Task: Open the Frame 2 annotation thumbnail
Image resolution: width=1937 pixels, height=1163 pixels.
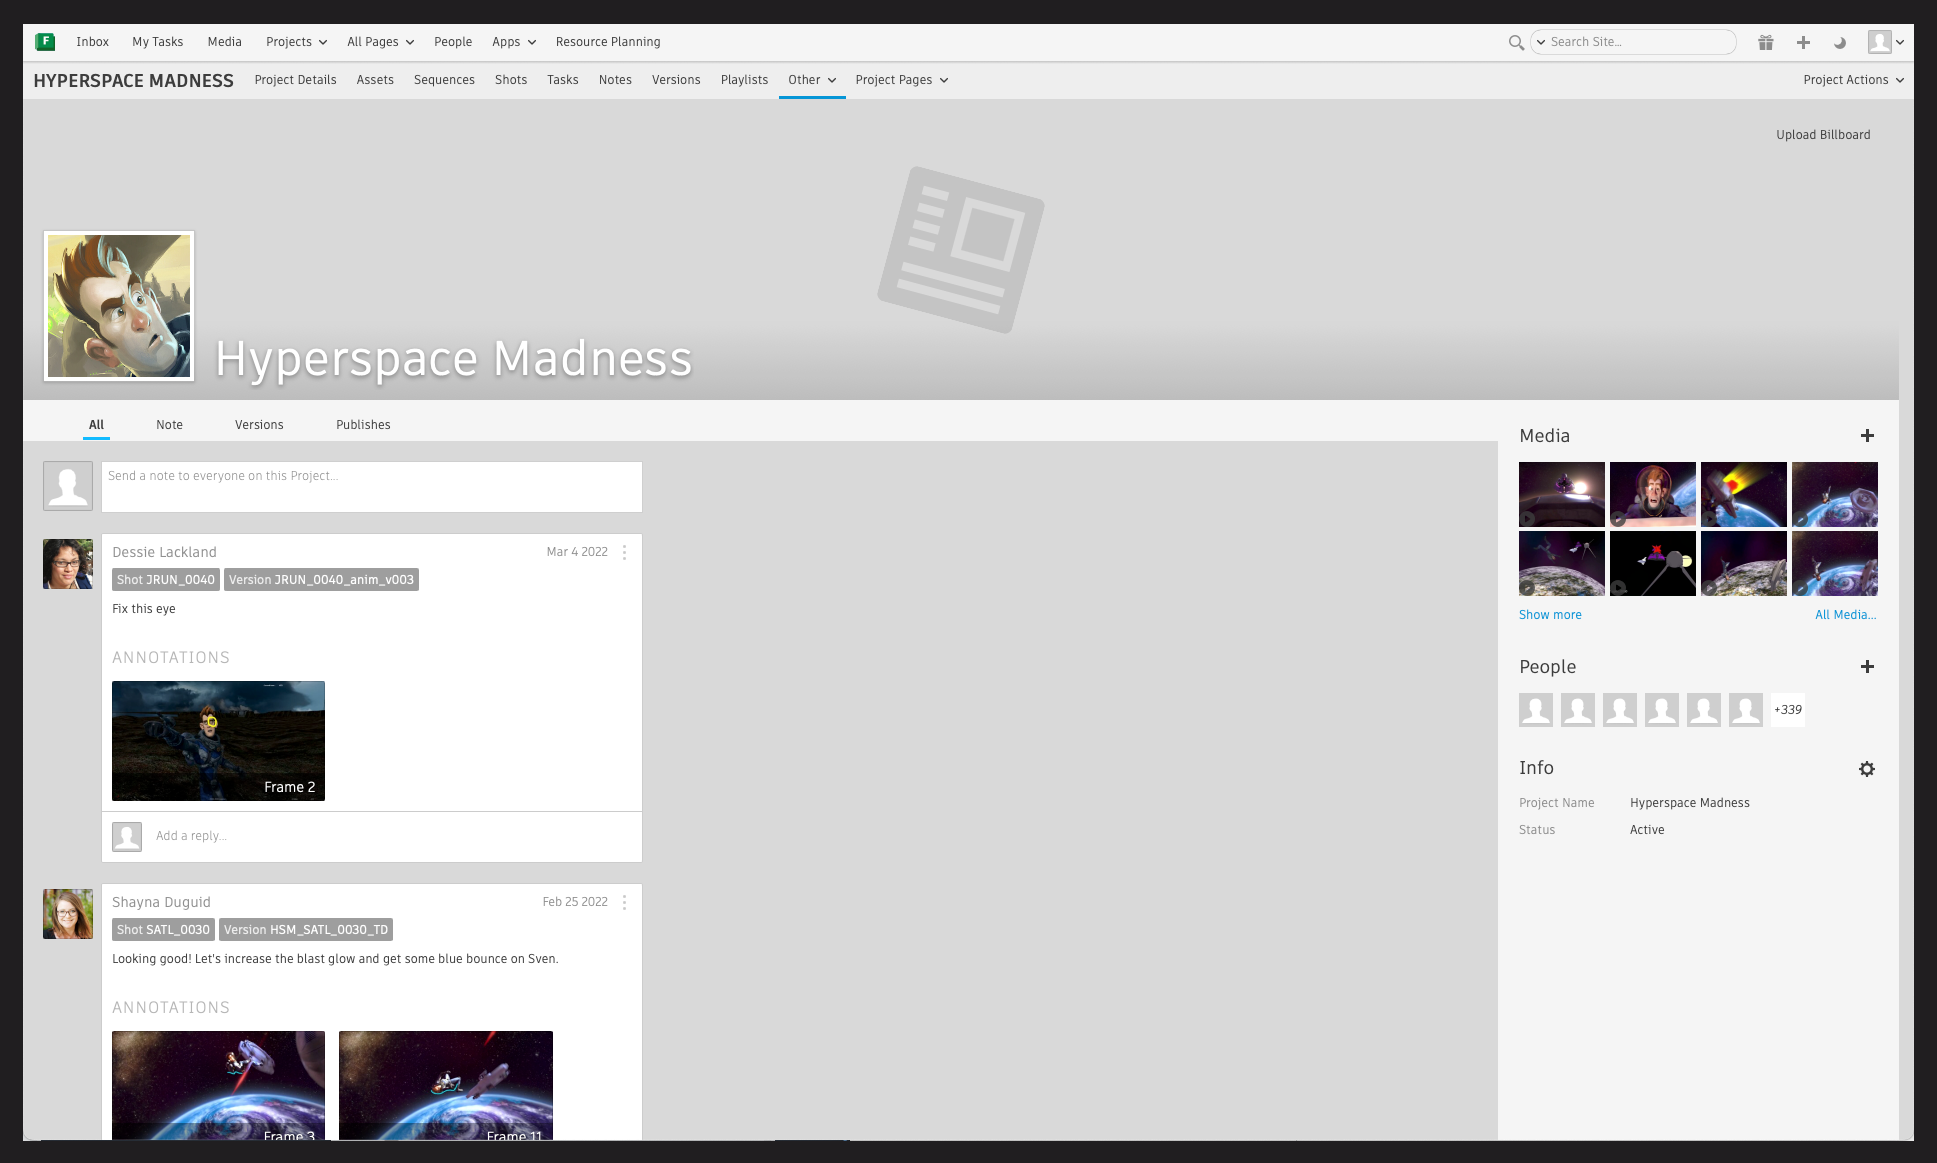Action: [218, 741]
